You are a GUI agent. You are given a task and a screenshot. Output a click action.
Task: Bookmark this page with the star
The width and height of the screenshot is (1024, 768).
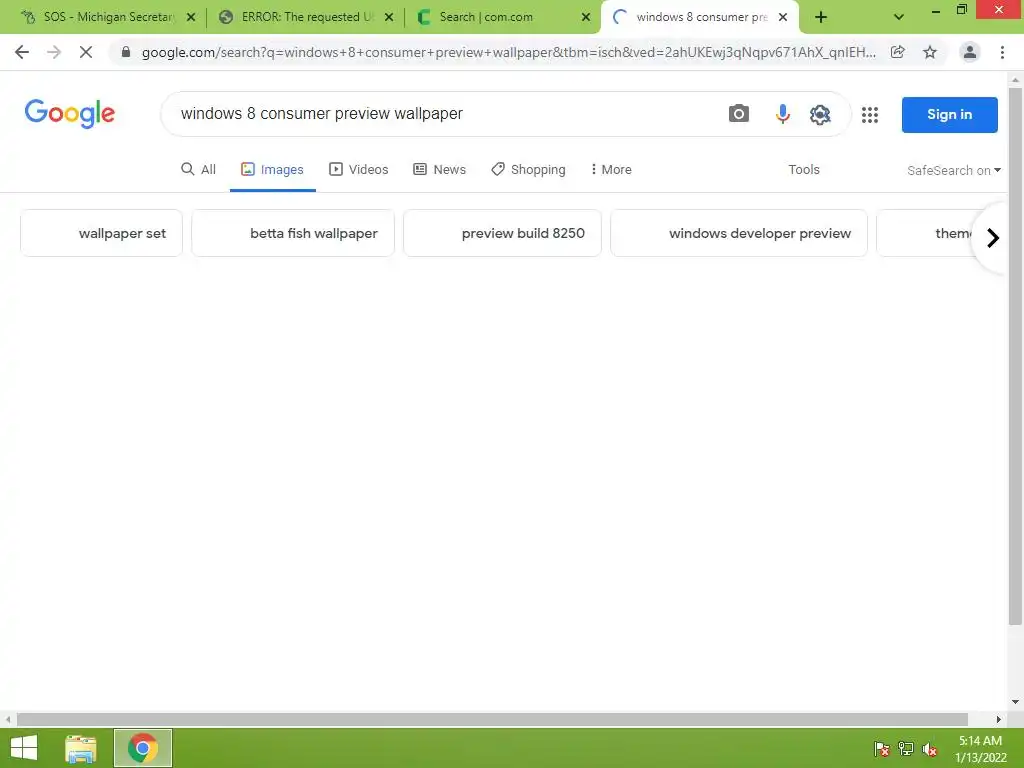[x=930, y=52]
